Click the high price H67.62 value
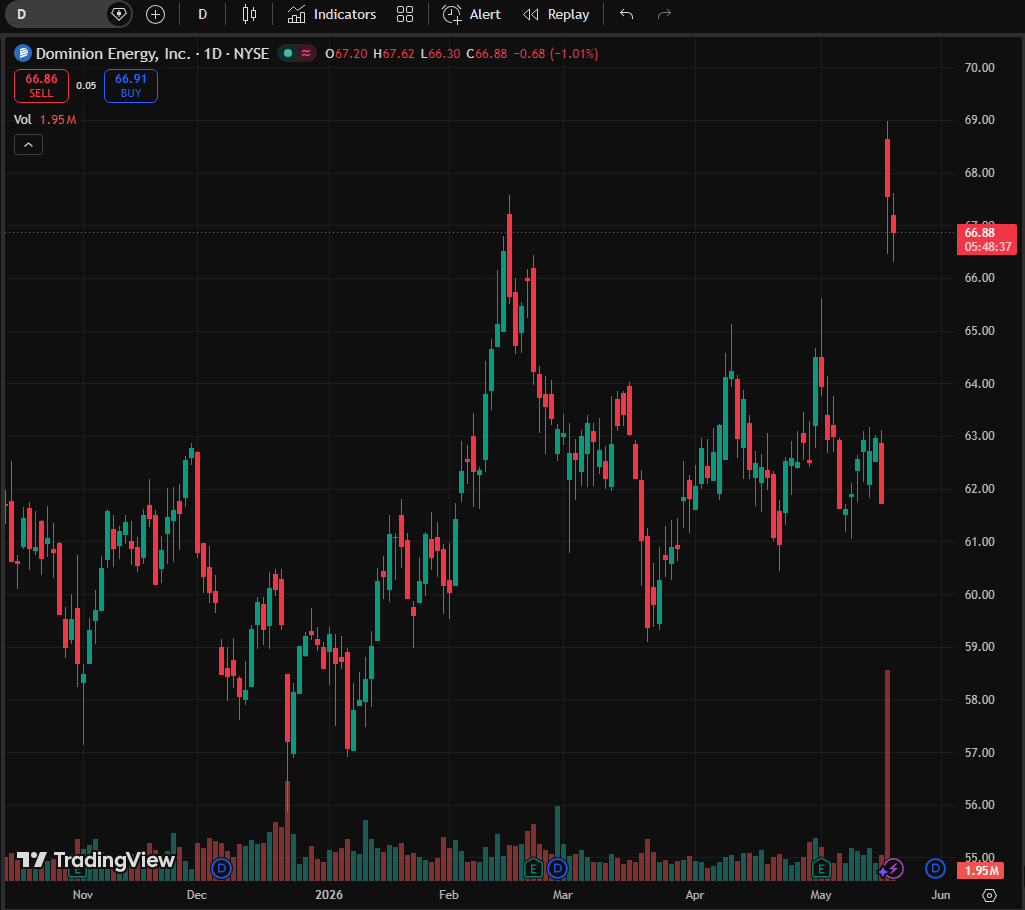This screenshot has width=1025, height=910. [394, 54]
